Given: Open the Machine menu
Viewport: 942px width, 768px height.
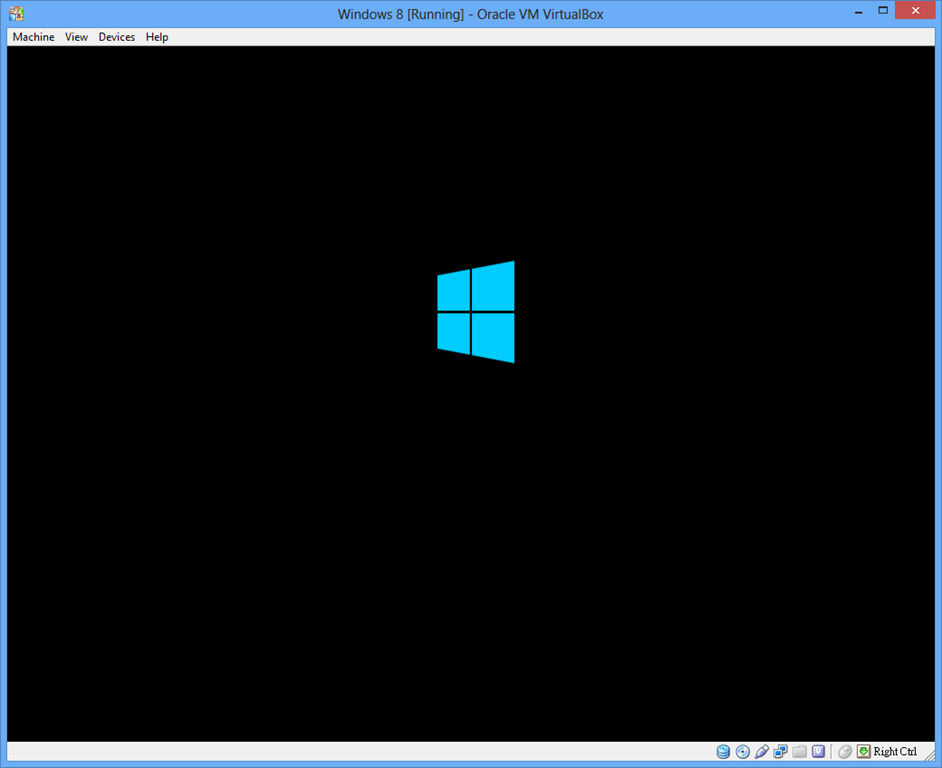Looking at the screenshot, I should point(34,37).
